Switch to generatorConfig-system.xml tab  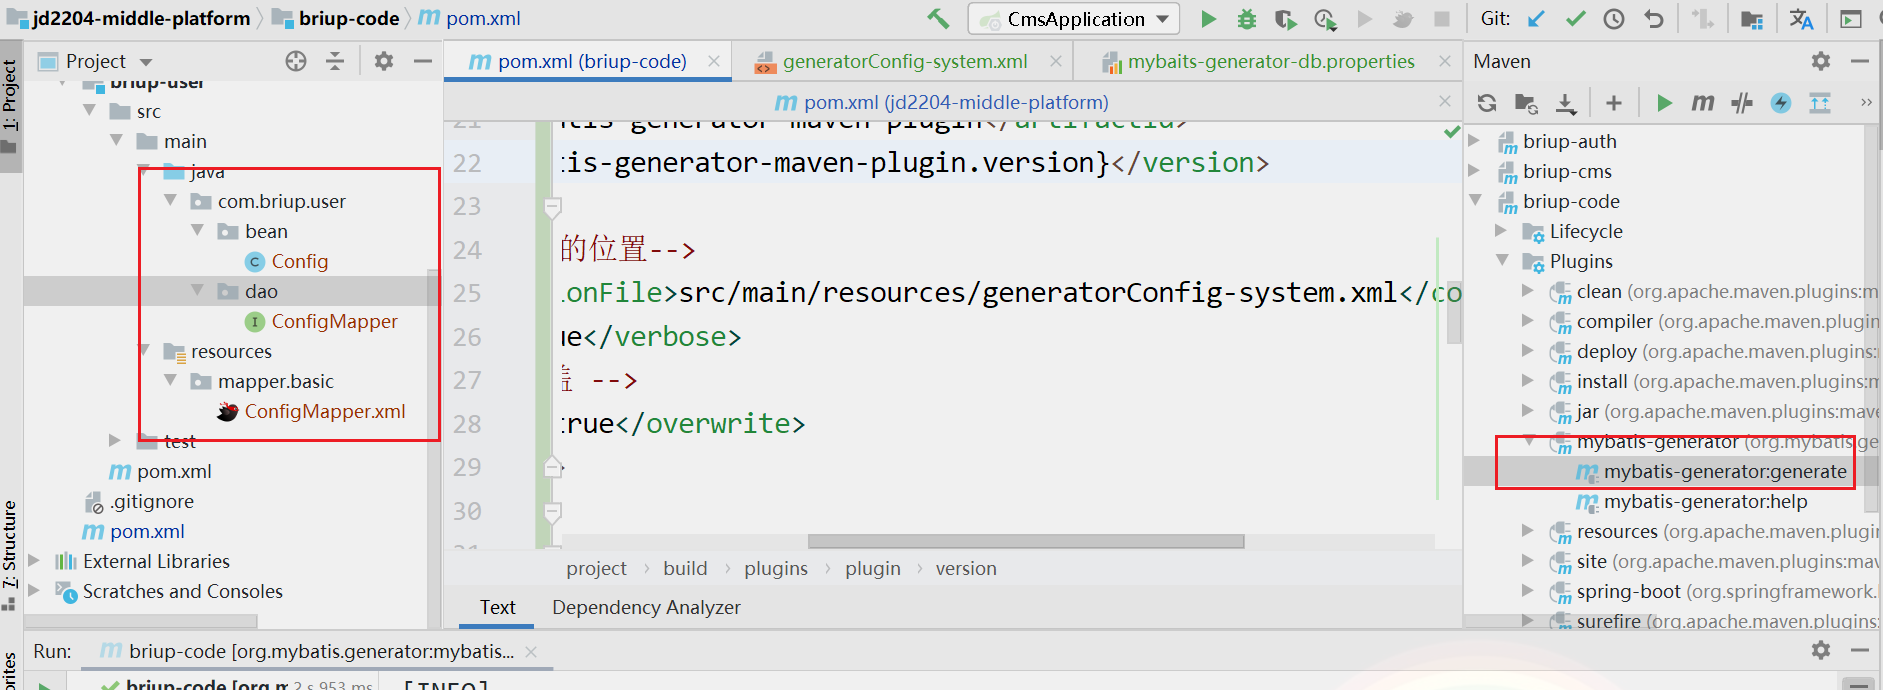coord(905,61)
